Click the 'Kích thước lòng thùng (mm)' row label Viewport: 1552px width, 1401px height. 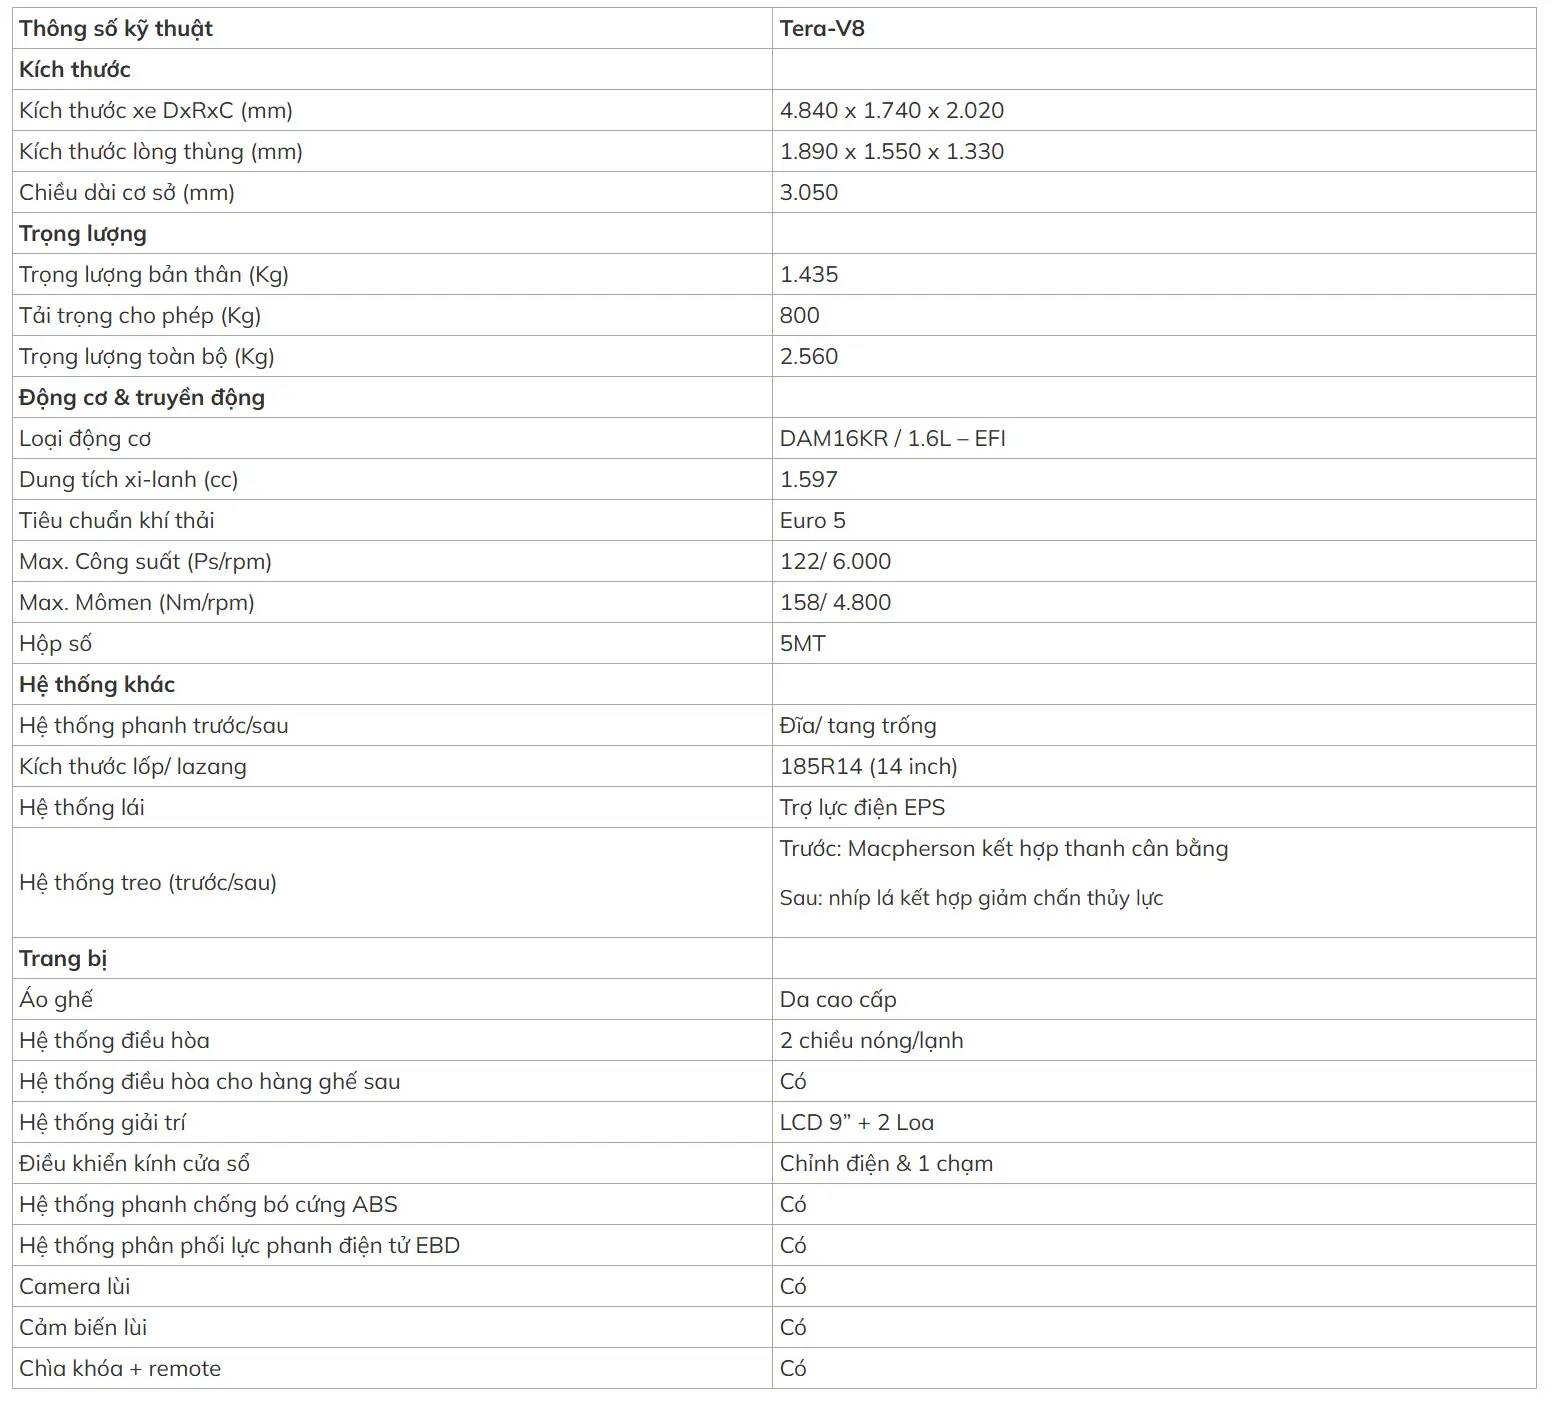161,152
